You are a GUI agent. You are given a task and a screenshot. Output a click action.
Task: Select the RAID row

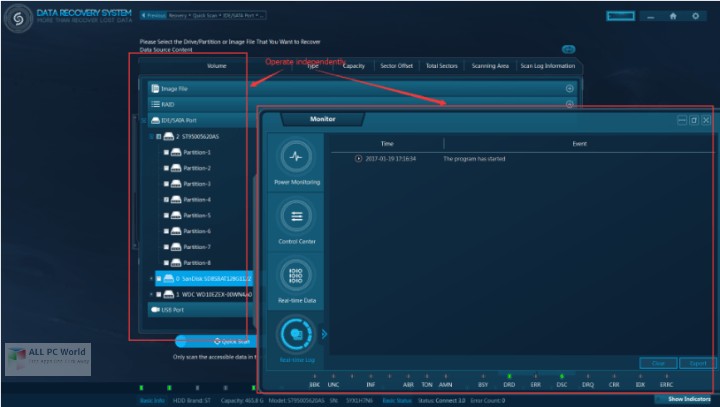(x=363, y=104)
